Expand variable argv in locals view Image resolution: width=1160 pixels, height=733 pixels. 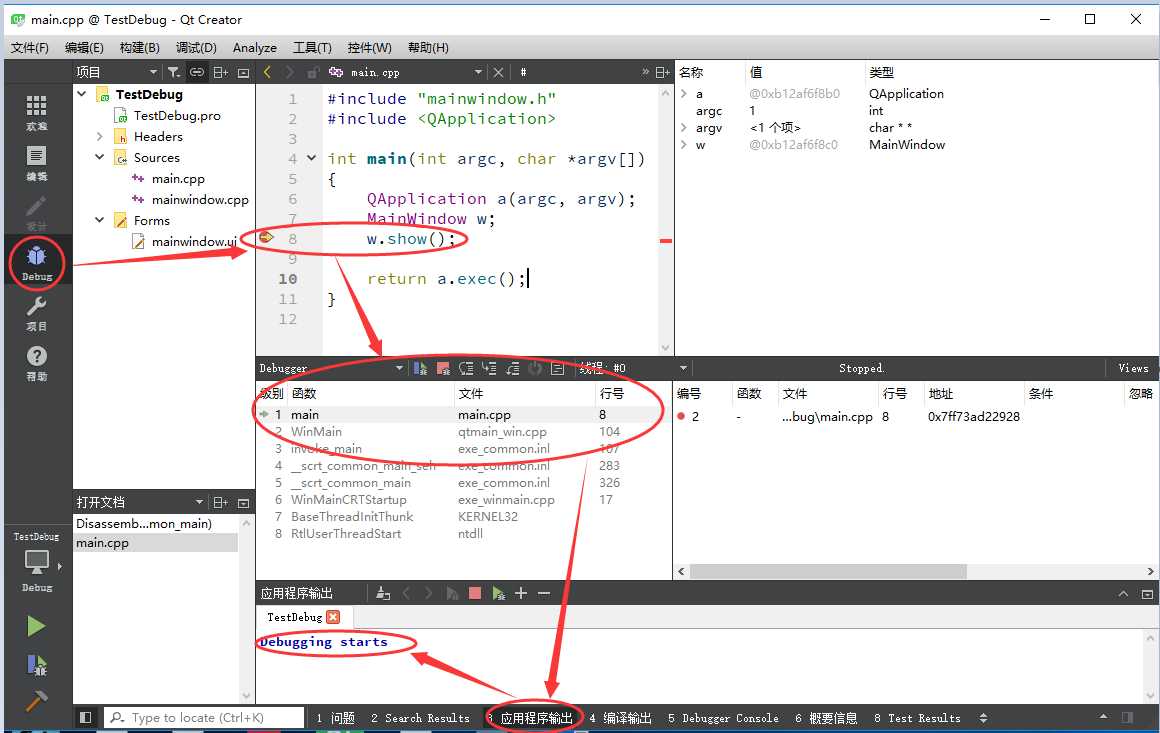(x=684, y=127)
